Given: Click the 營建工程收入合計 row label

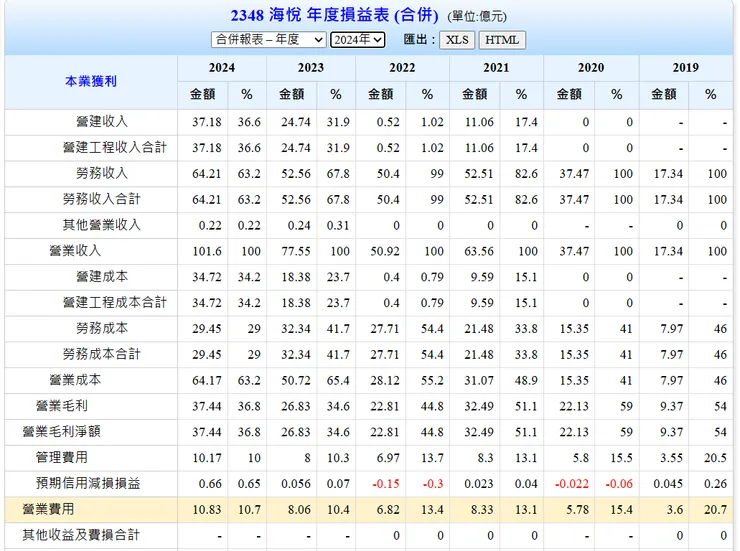Looking at the screenshot, I should [x=115, y=148].
